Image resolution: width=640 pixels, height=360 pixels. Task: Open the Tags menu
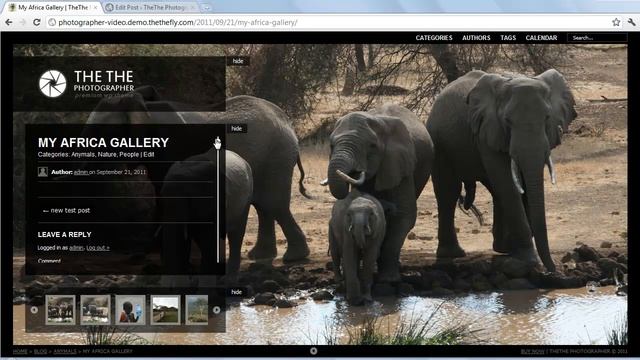508,38
